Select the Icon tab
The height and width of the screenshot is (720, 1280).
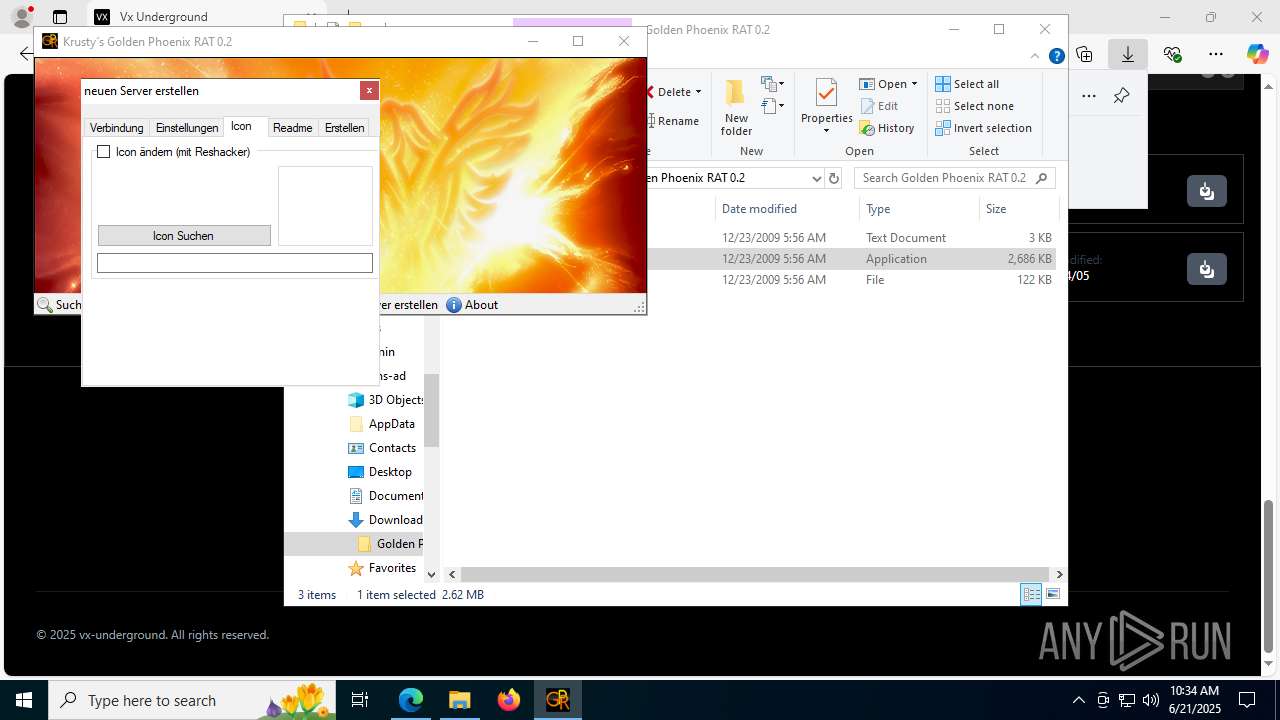[x=241, y=126]
